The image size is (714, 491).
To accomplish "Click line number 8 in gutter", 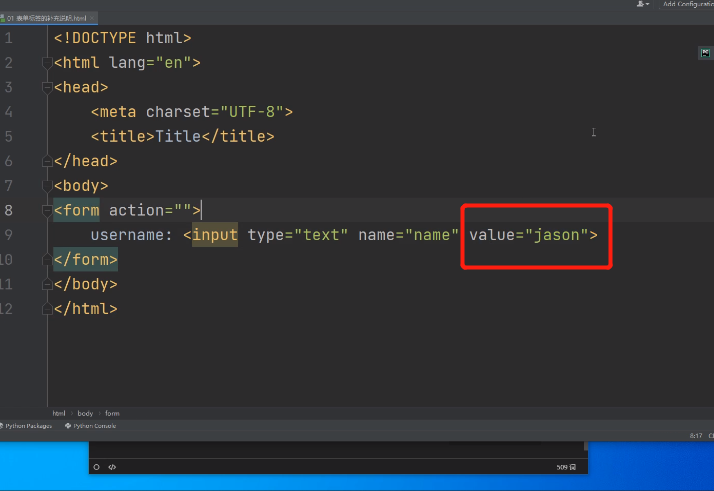I will click(x=9, y=210).
